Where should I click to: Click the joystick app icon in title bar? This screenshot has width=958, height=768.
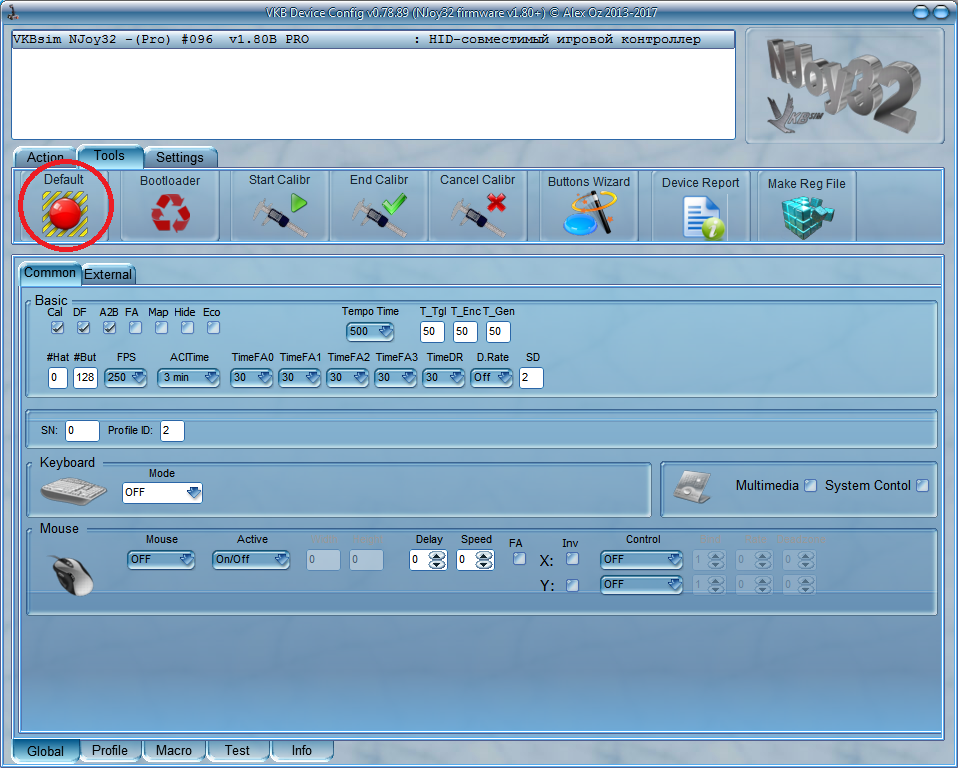pos(12,12)
